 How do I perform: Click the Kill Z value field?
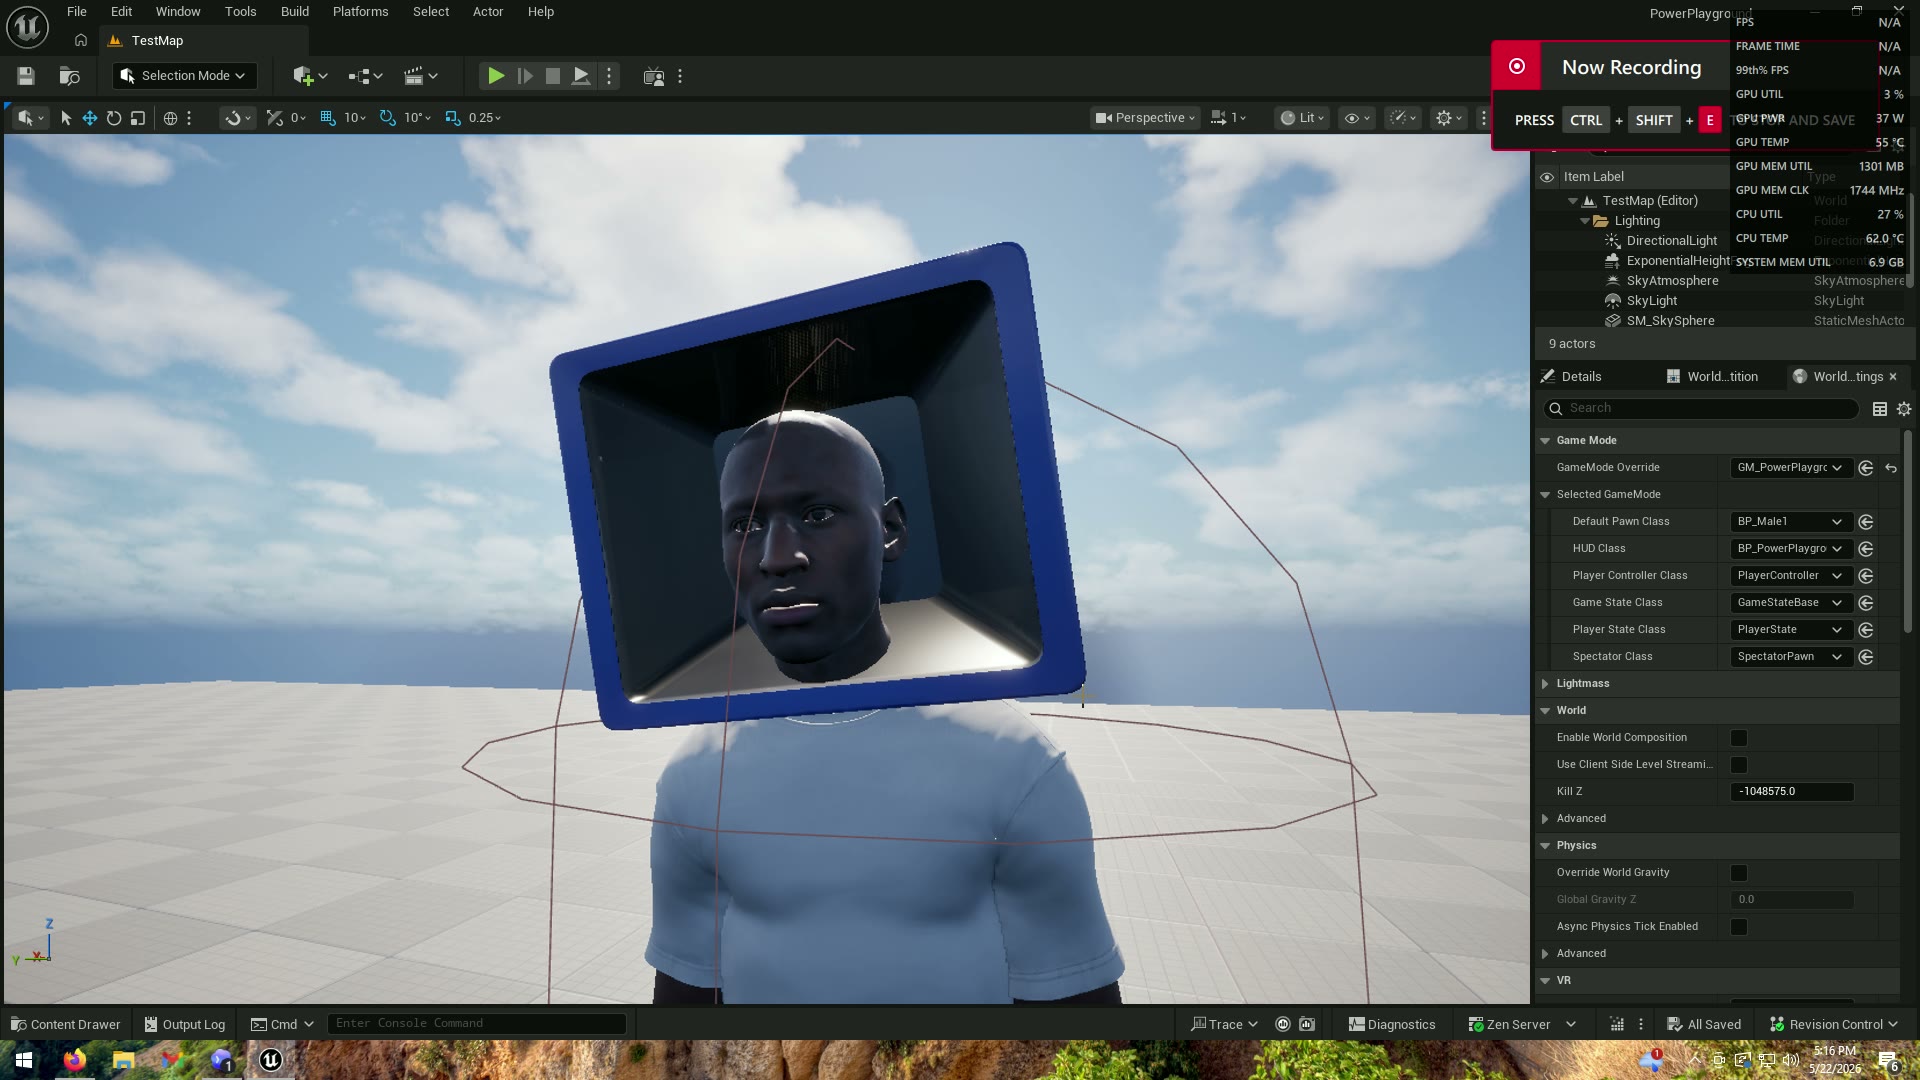(x=1792, y=792)
